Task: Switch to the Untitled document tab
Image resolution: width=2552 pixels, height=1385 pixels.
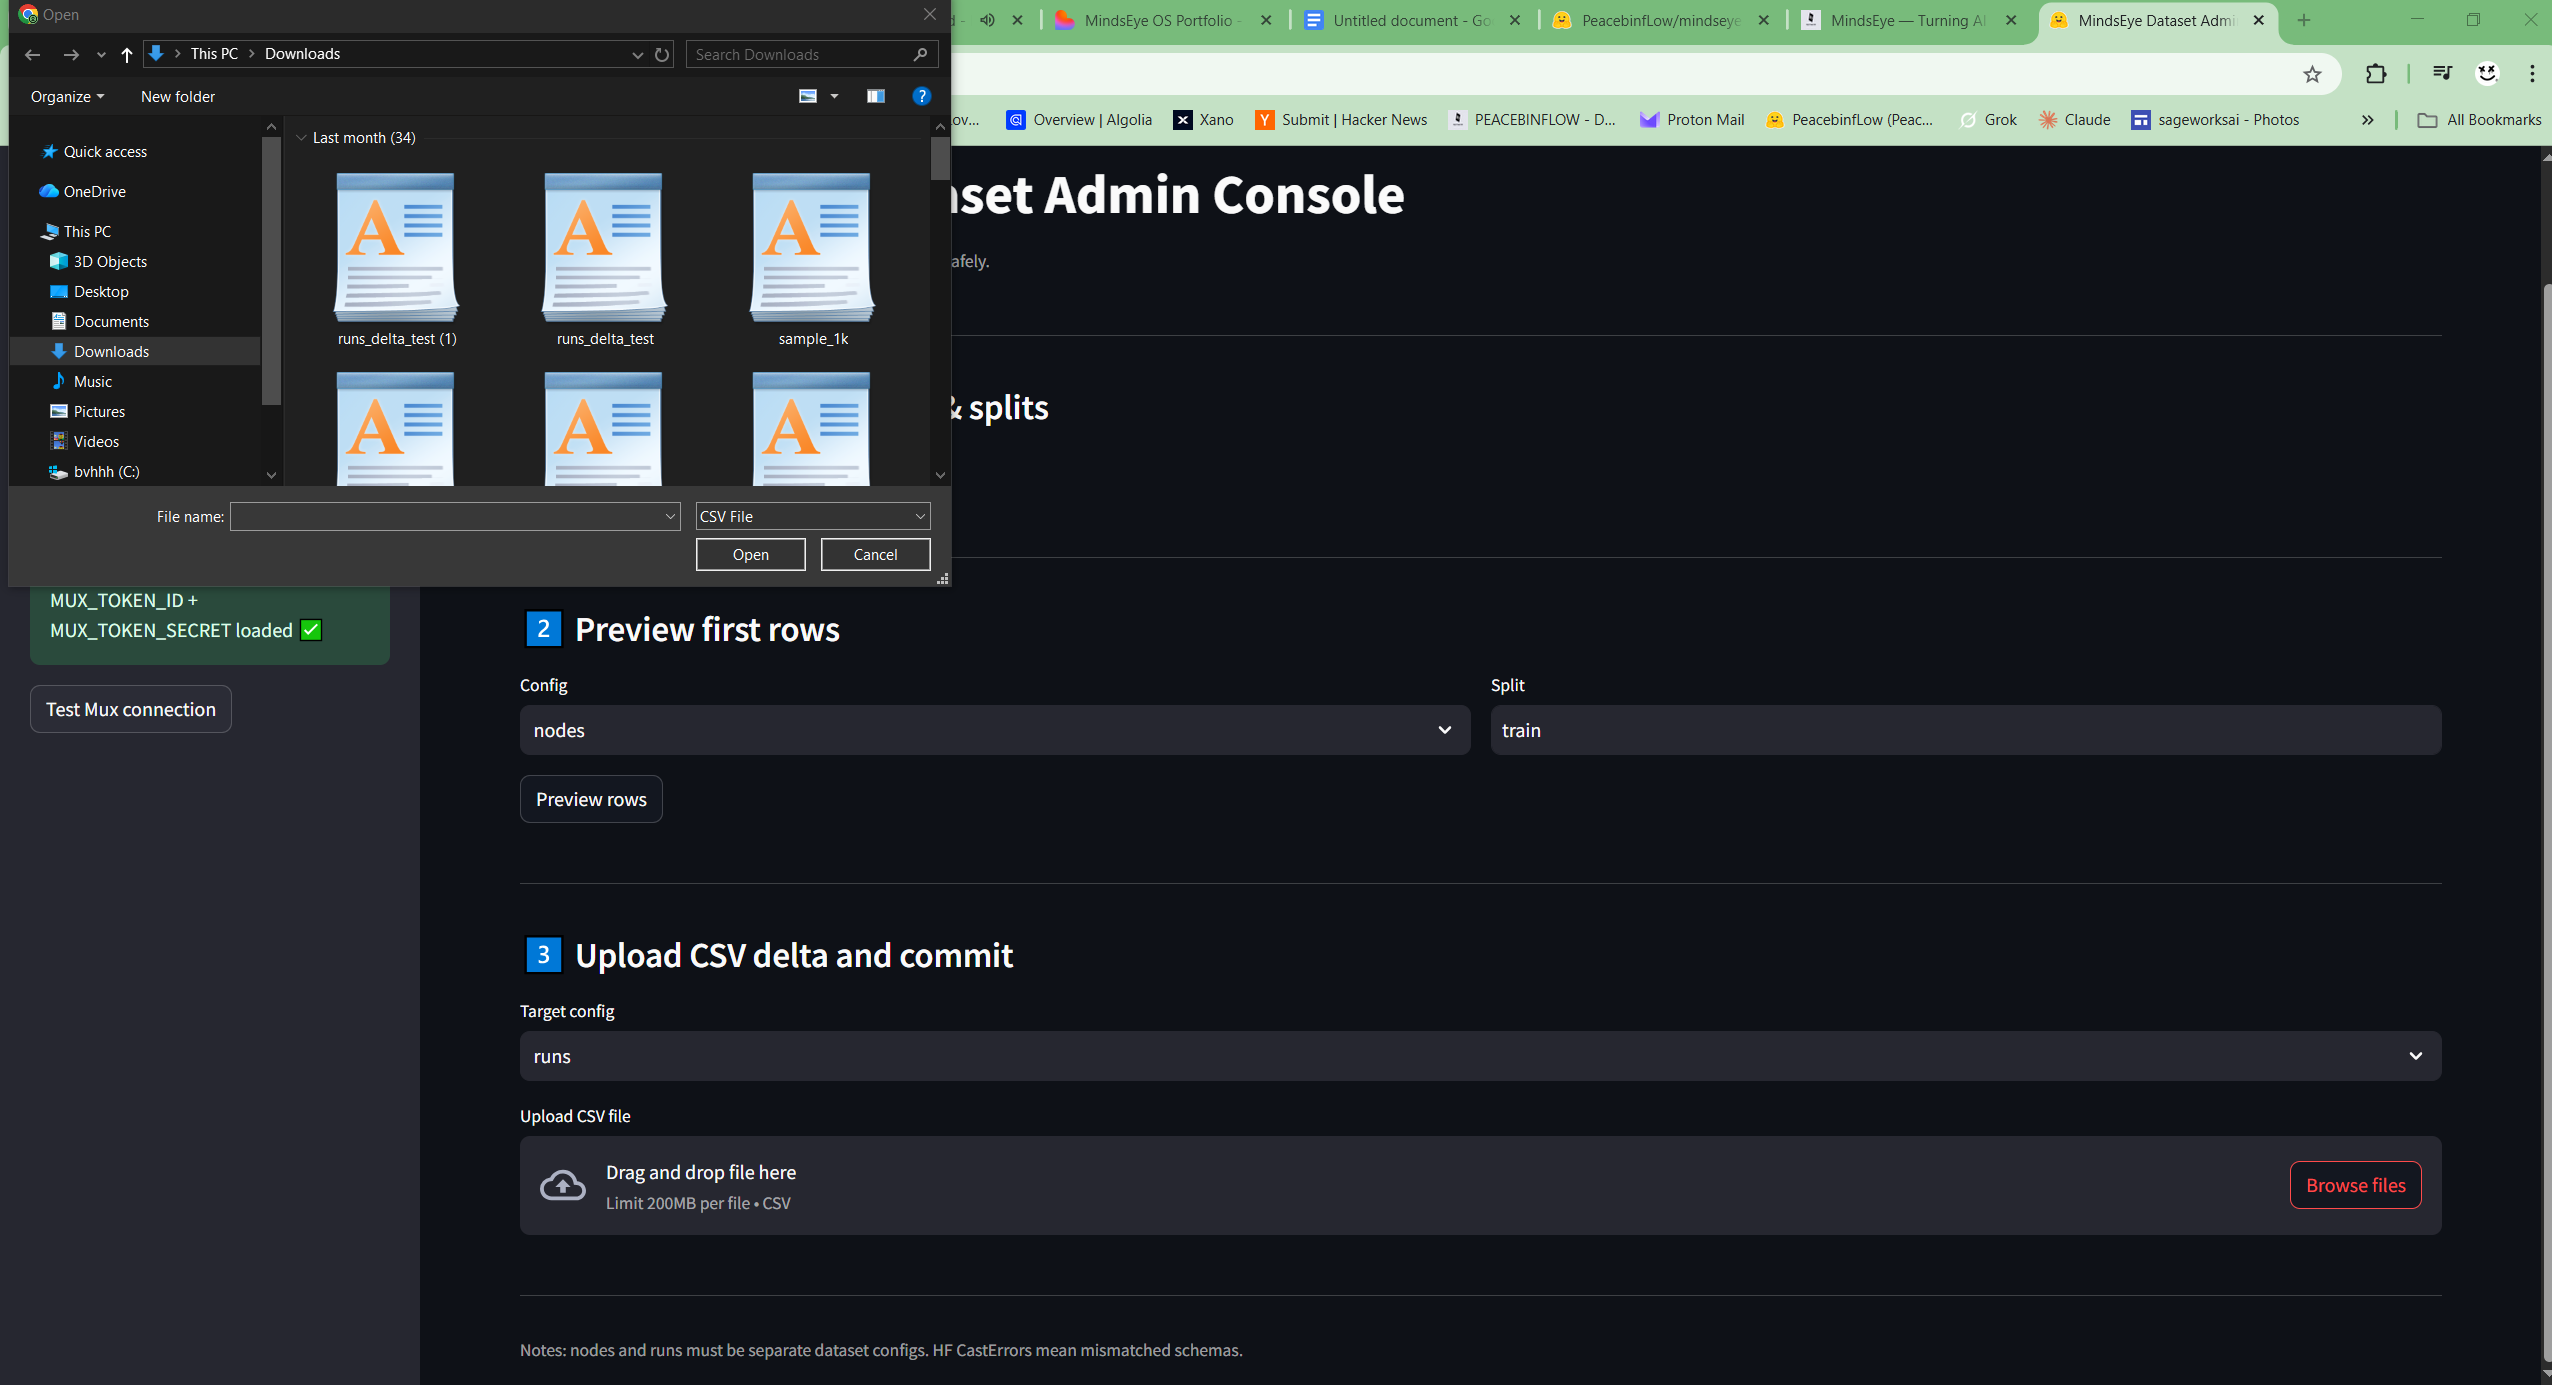Action: (1412, 20)
